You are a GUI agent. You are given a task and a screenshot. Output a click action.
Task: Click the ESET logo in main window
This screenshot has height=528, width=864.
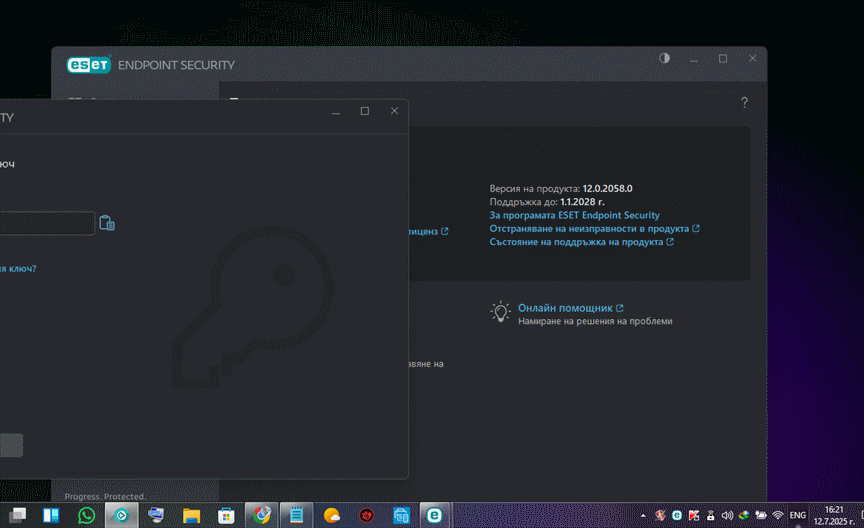click(89, 64)
